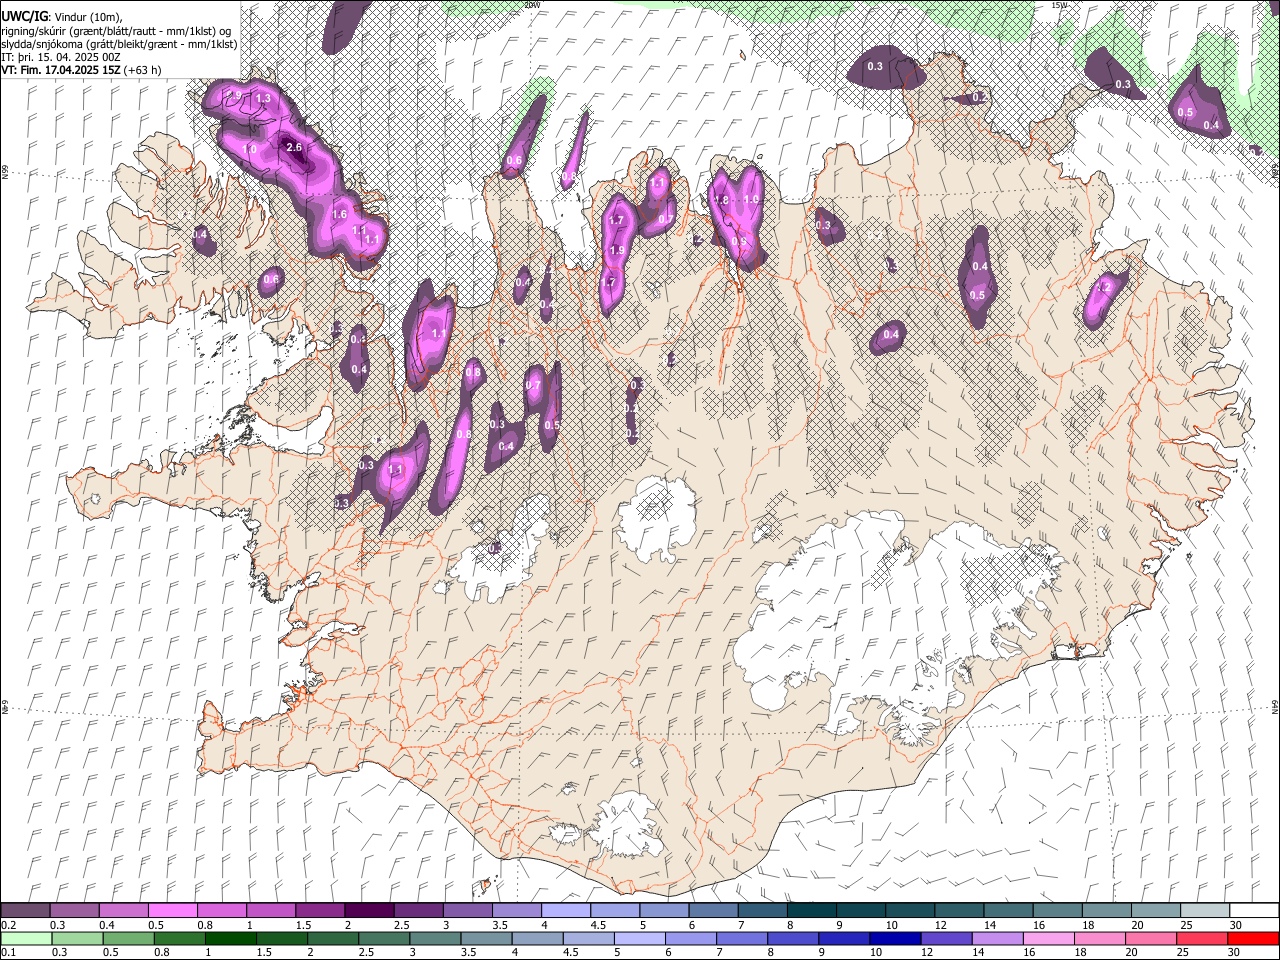This screenshot has width=1280, height=960.
Task: Click the VT: Fim. 17.04.2025 15Z valid time
Action: [x=81, y=70]
